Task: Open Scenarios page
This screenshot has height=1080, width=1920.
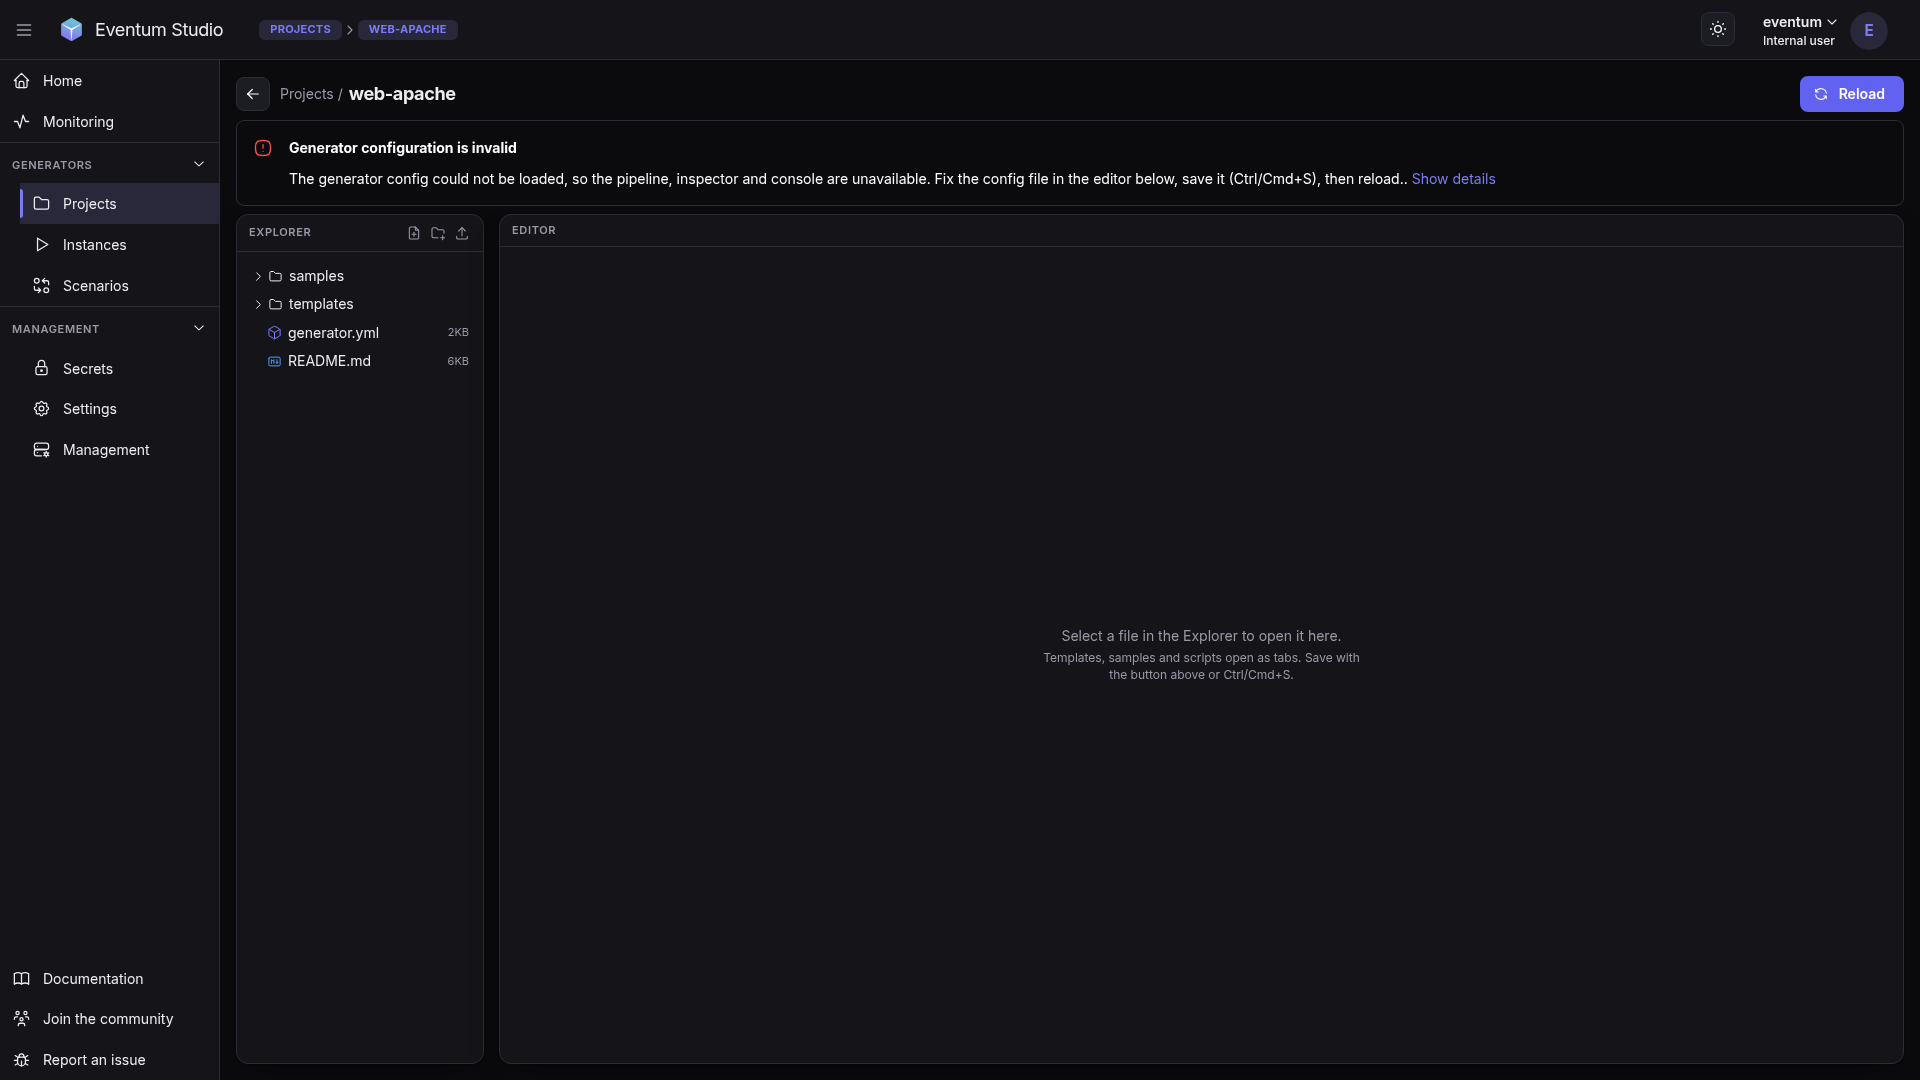Action: coord(119,286)
